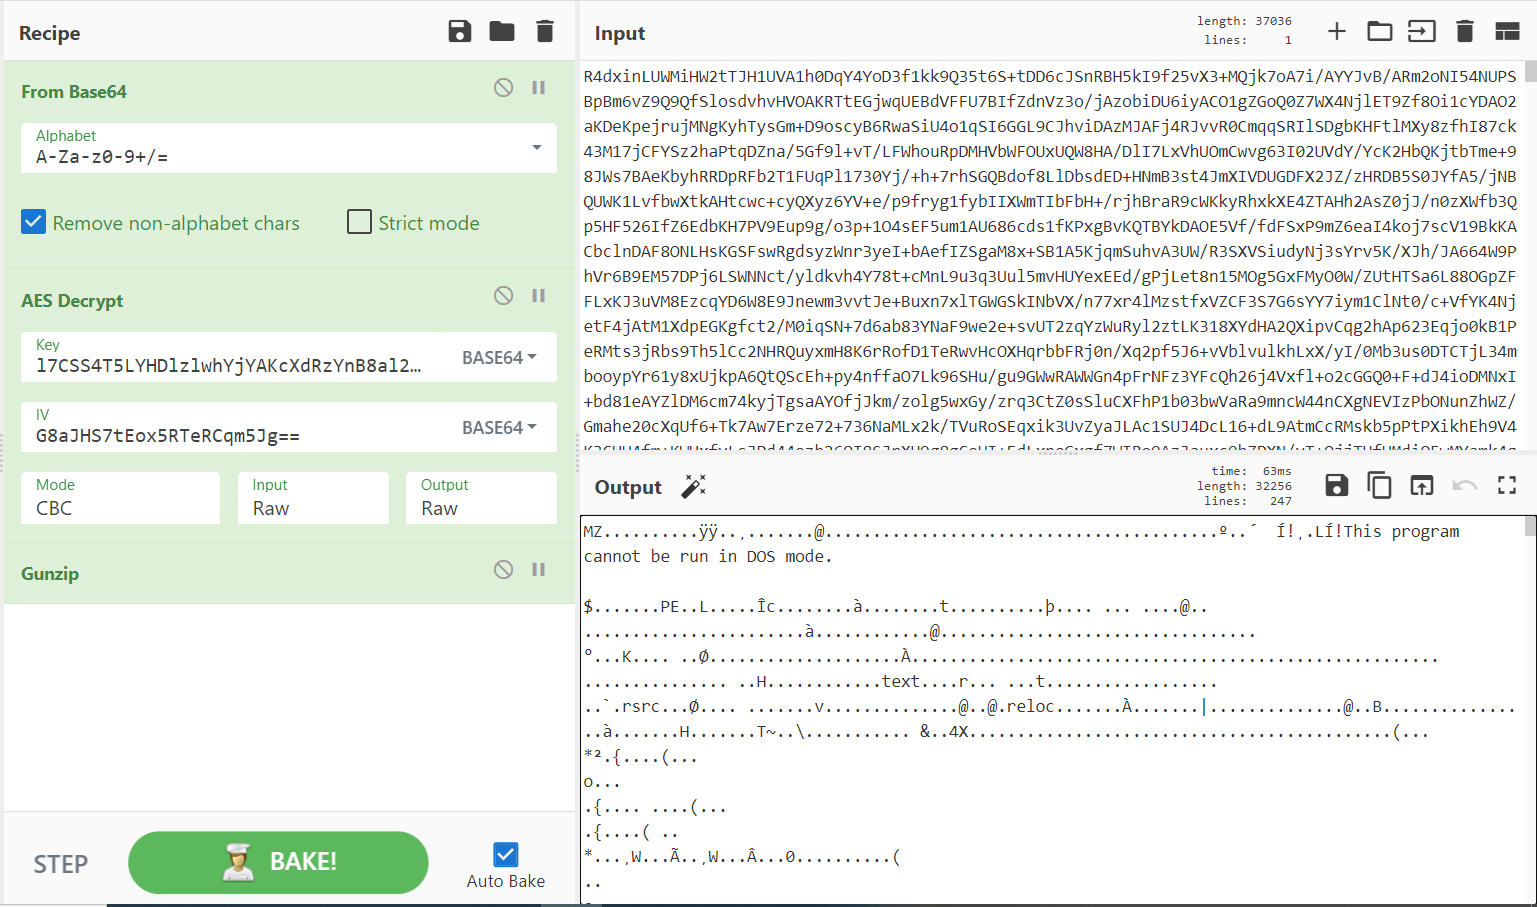1537x907 pixels.
Task: Load a recipe via folder icon
Action: tap(502, 32)
